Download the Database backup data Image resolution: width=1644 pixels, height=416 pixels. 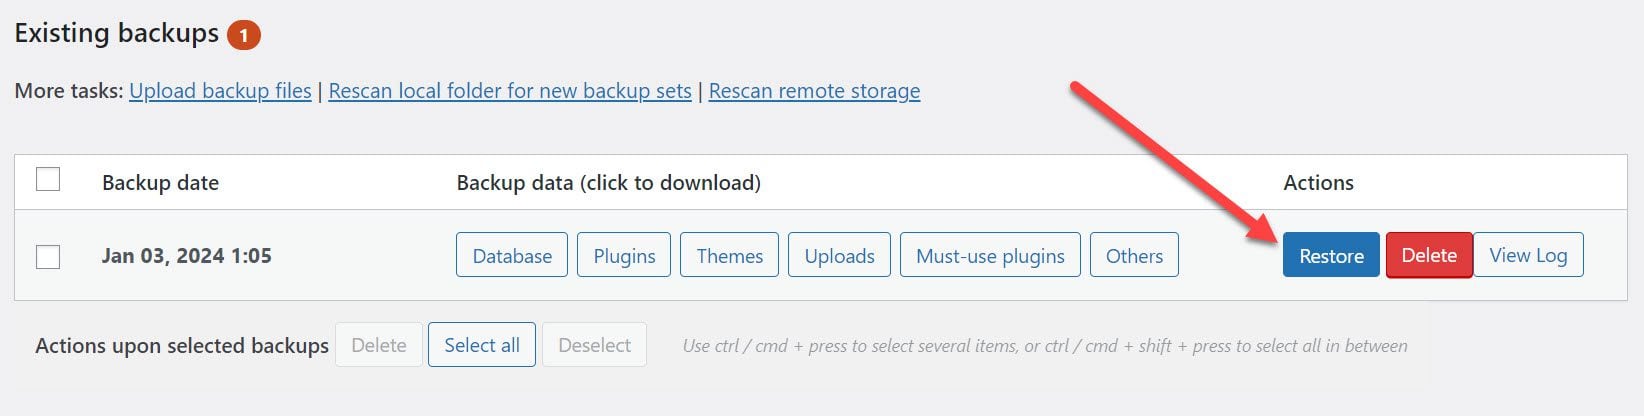pos(512,255)
